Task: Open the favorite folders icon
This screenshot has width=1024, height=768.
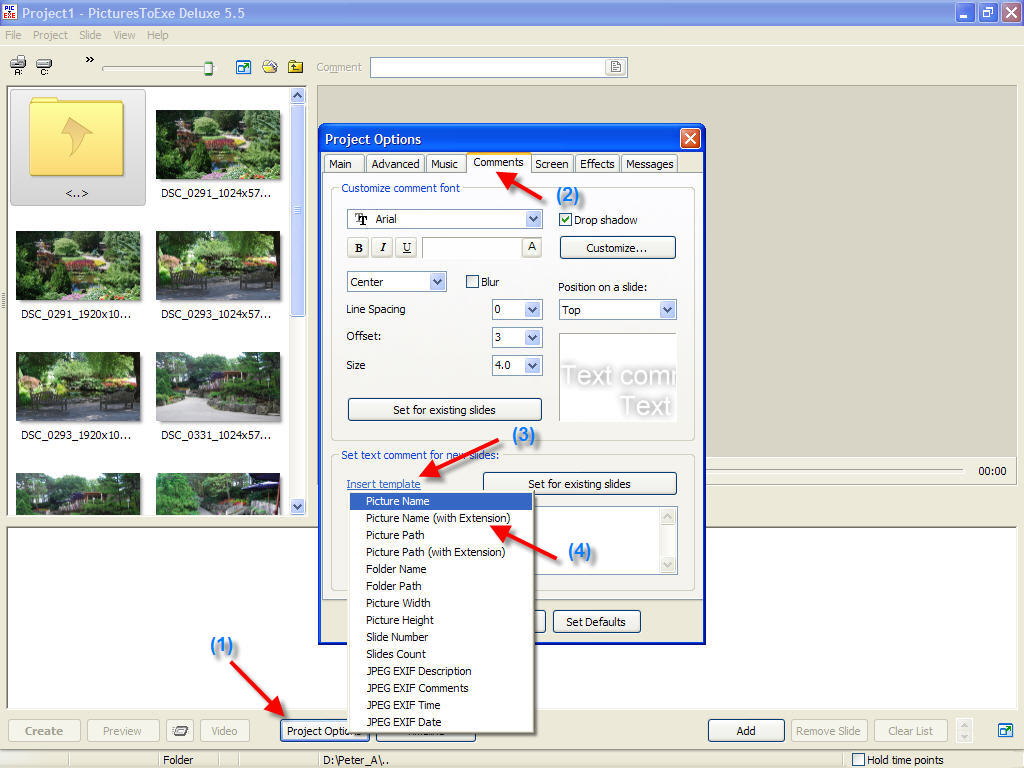Action: [270, 67]
